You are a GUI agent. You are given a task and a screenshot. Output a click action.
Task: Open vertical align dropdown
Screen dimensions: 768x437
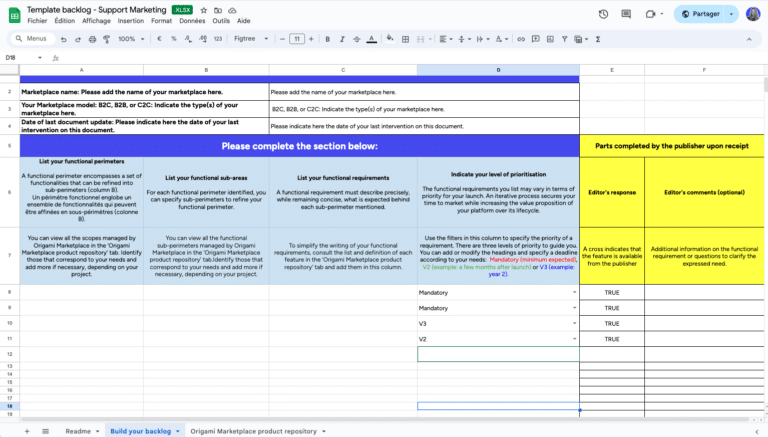pyautogui.click(x=464, y=39)
